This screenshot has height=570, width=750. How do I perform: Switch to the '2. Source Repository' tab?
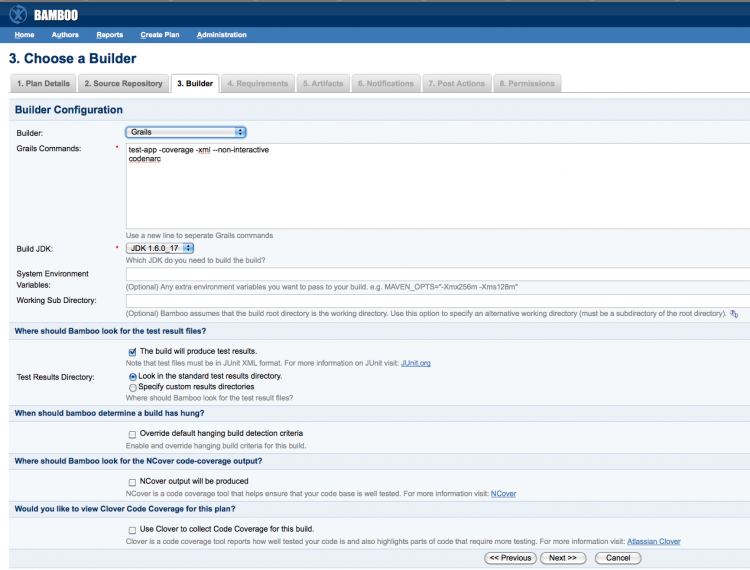pos(123,83)
